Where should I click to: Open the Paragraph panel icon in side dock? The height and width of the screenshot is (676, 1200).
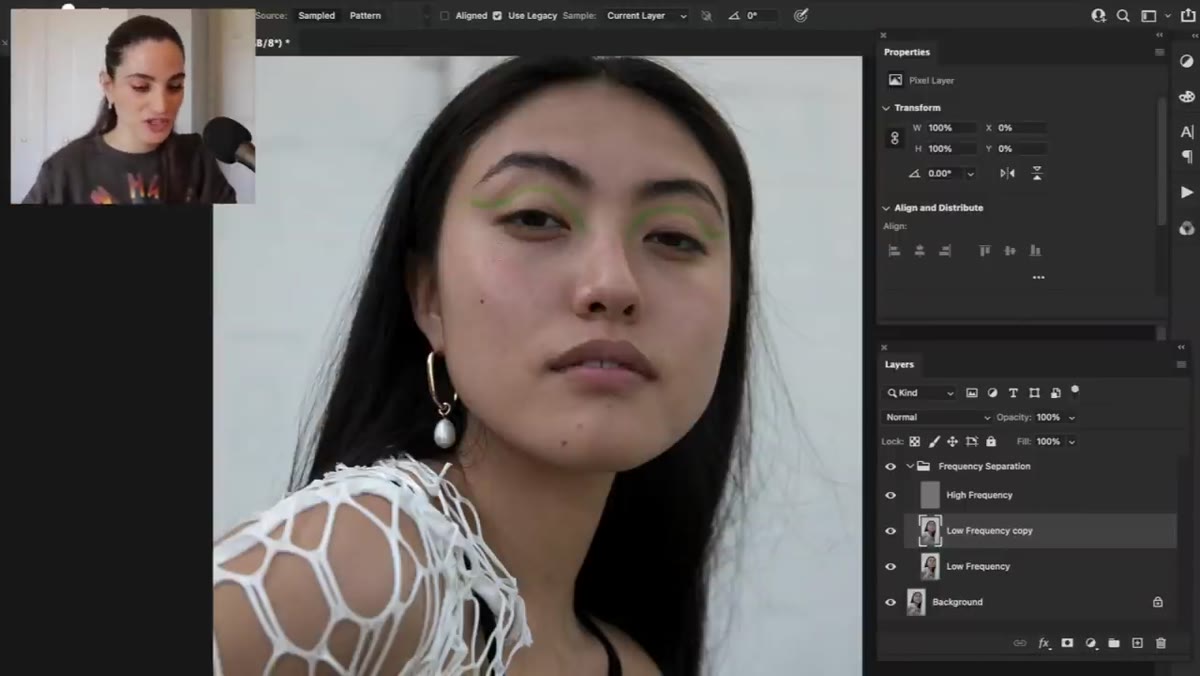coord(1187,156)
